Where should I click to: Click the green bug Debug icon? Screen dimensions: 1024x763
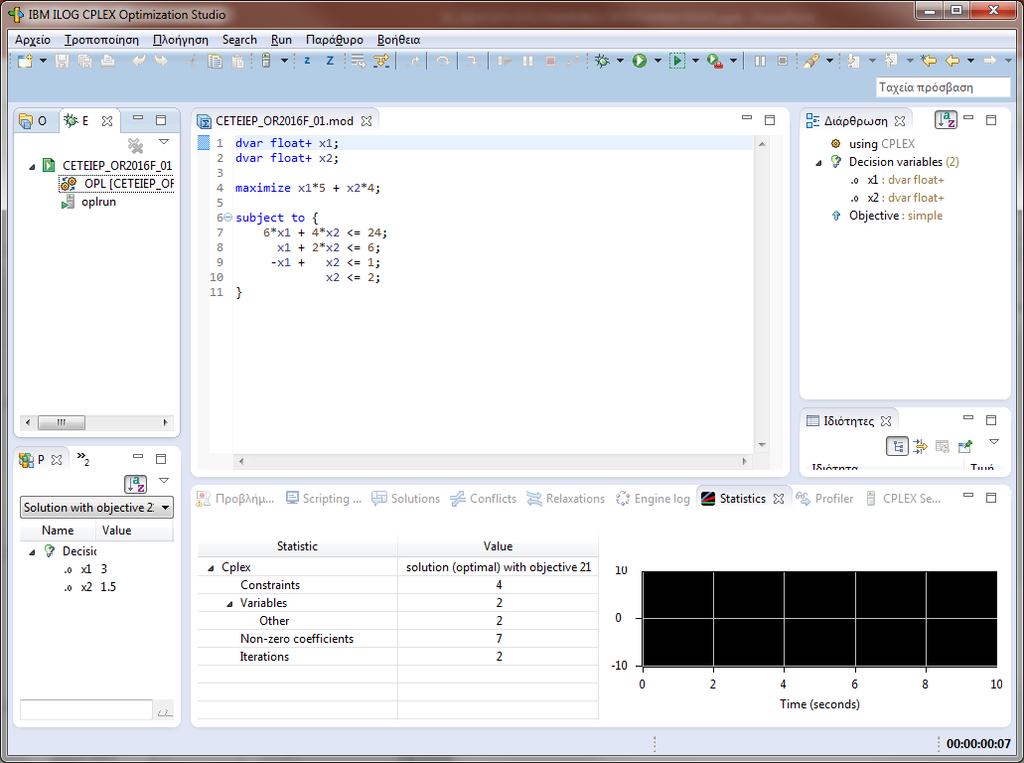pyautogui.click(x=603, y=61)
